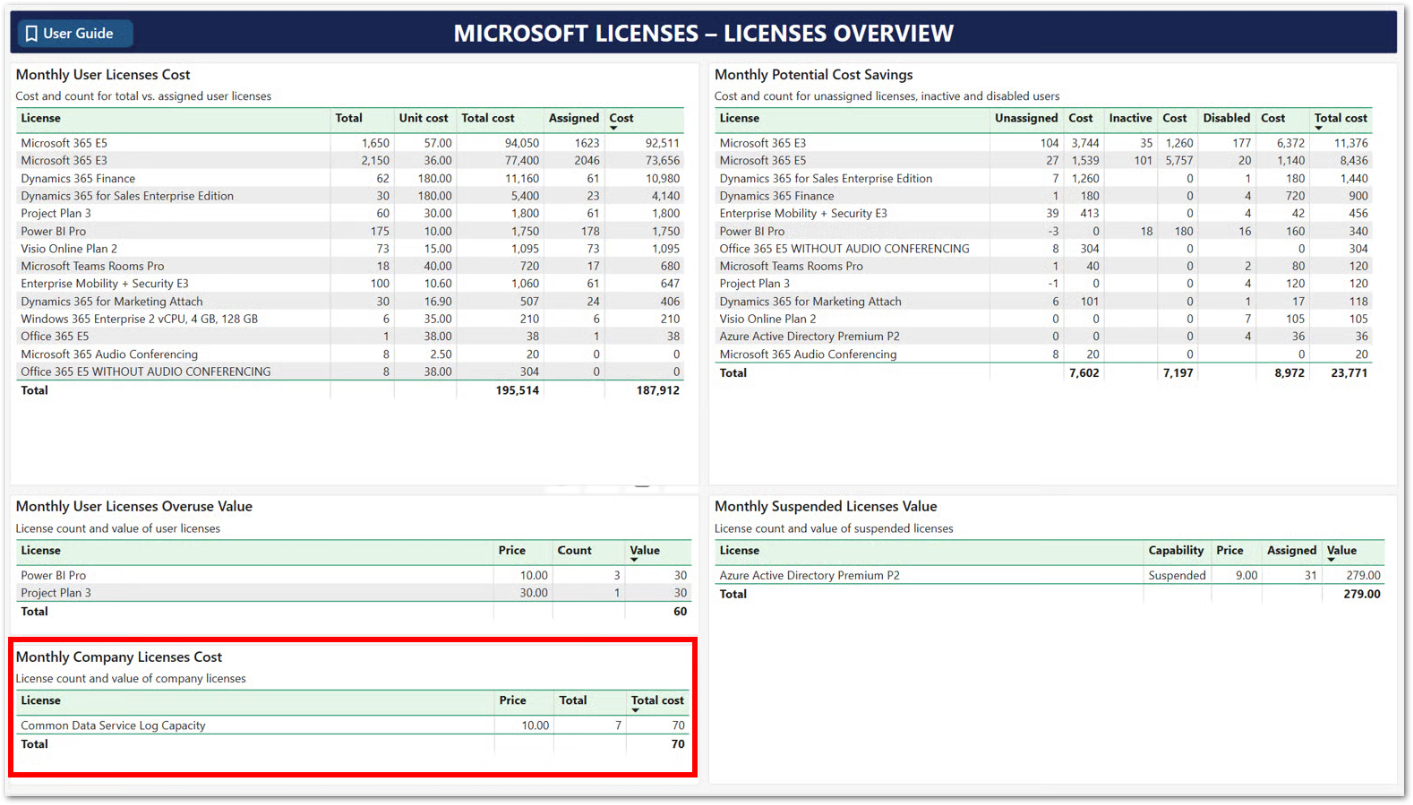Select the Capability column header
The height and width of the screenshot is (805, 1413).
[x=1175, y=550]
